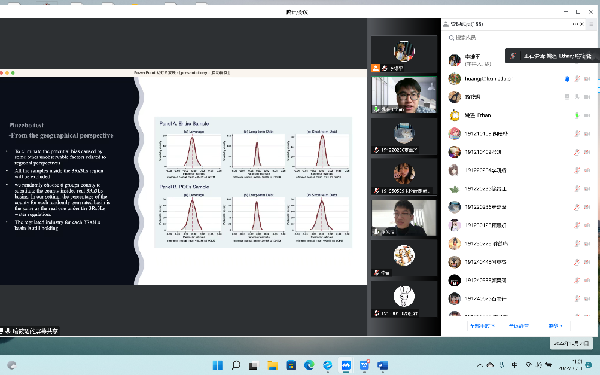Click the input method indicator in system tray

515,365
